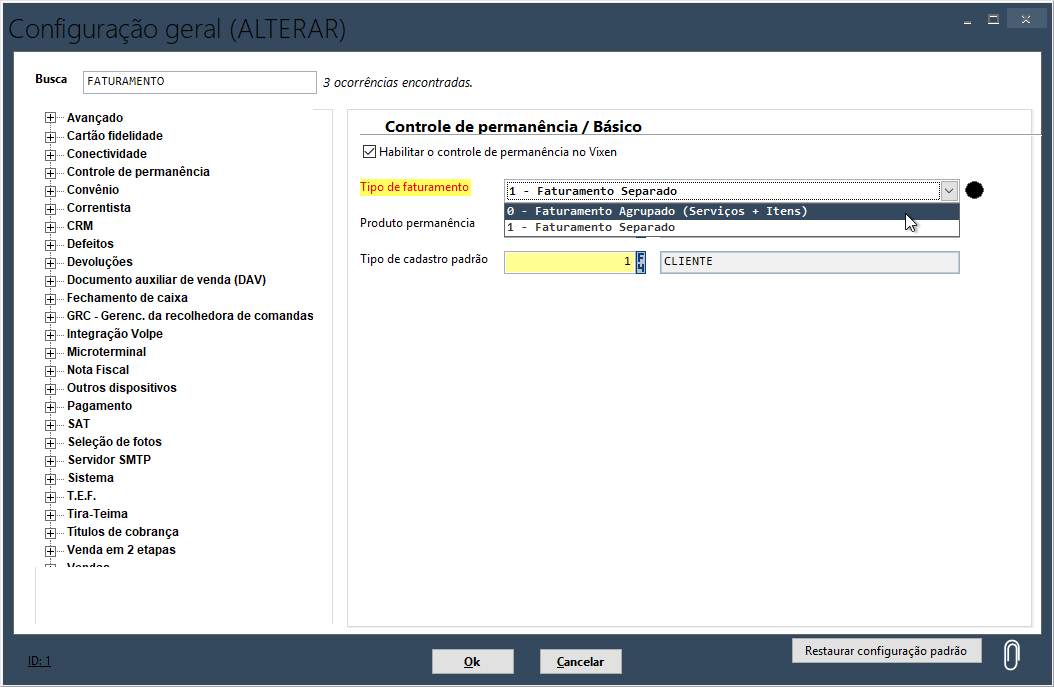Click the ID: 1 link

coord(39,661)
